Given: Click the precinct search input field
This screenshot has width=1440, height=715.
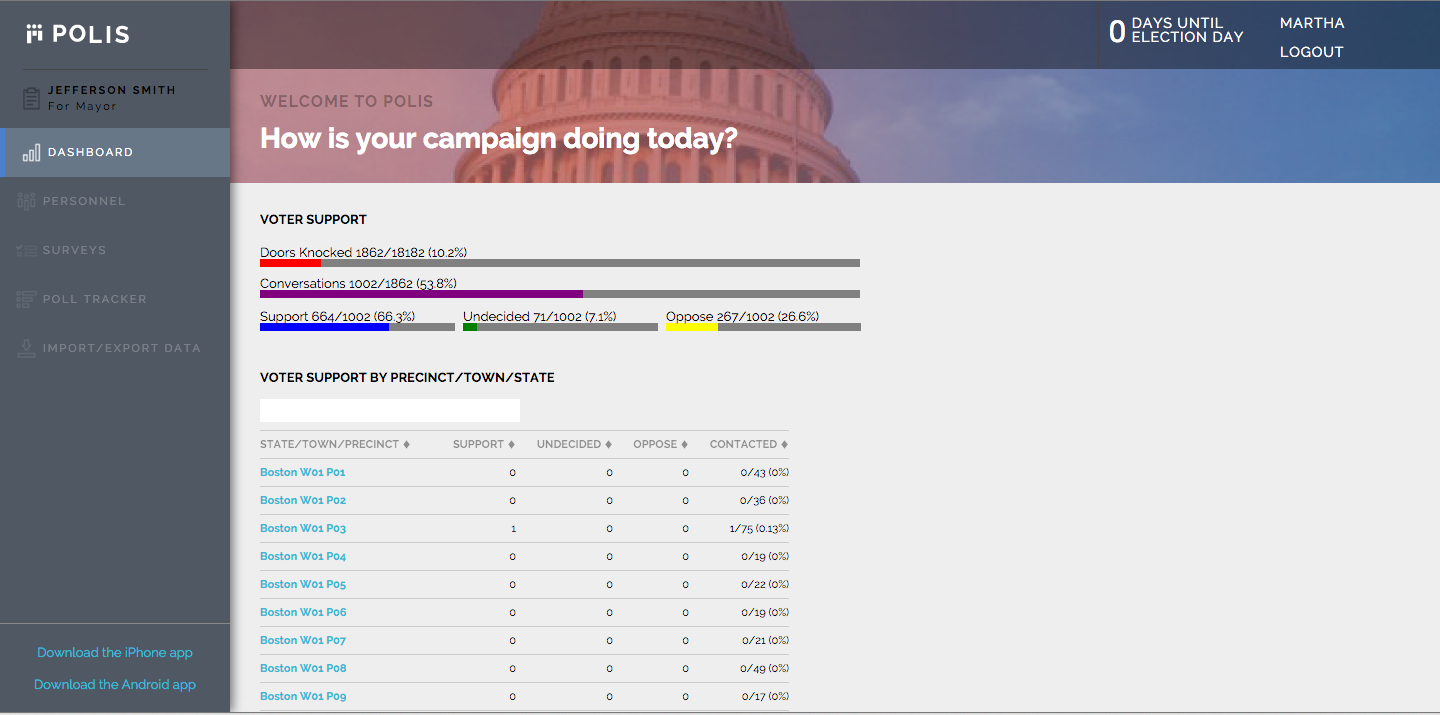Looking at the screenshot, I should coord(389,410).
